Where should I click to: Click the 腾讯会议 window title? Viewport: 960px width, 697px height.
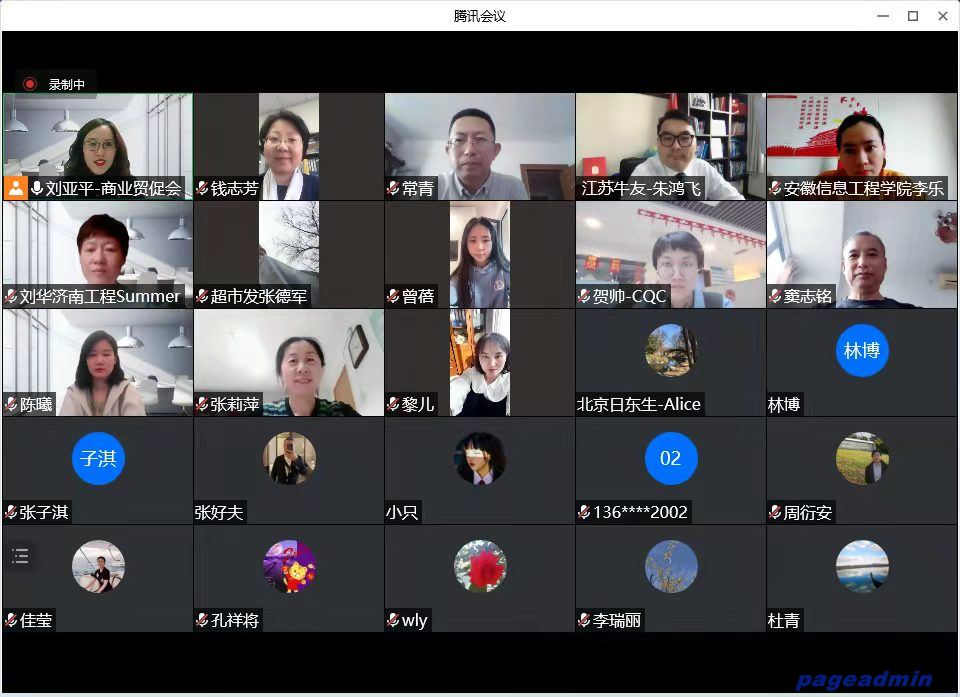tap(479, 17)
